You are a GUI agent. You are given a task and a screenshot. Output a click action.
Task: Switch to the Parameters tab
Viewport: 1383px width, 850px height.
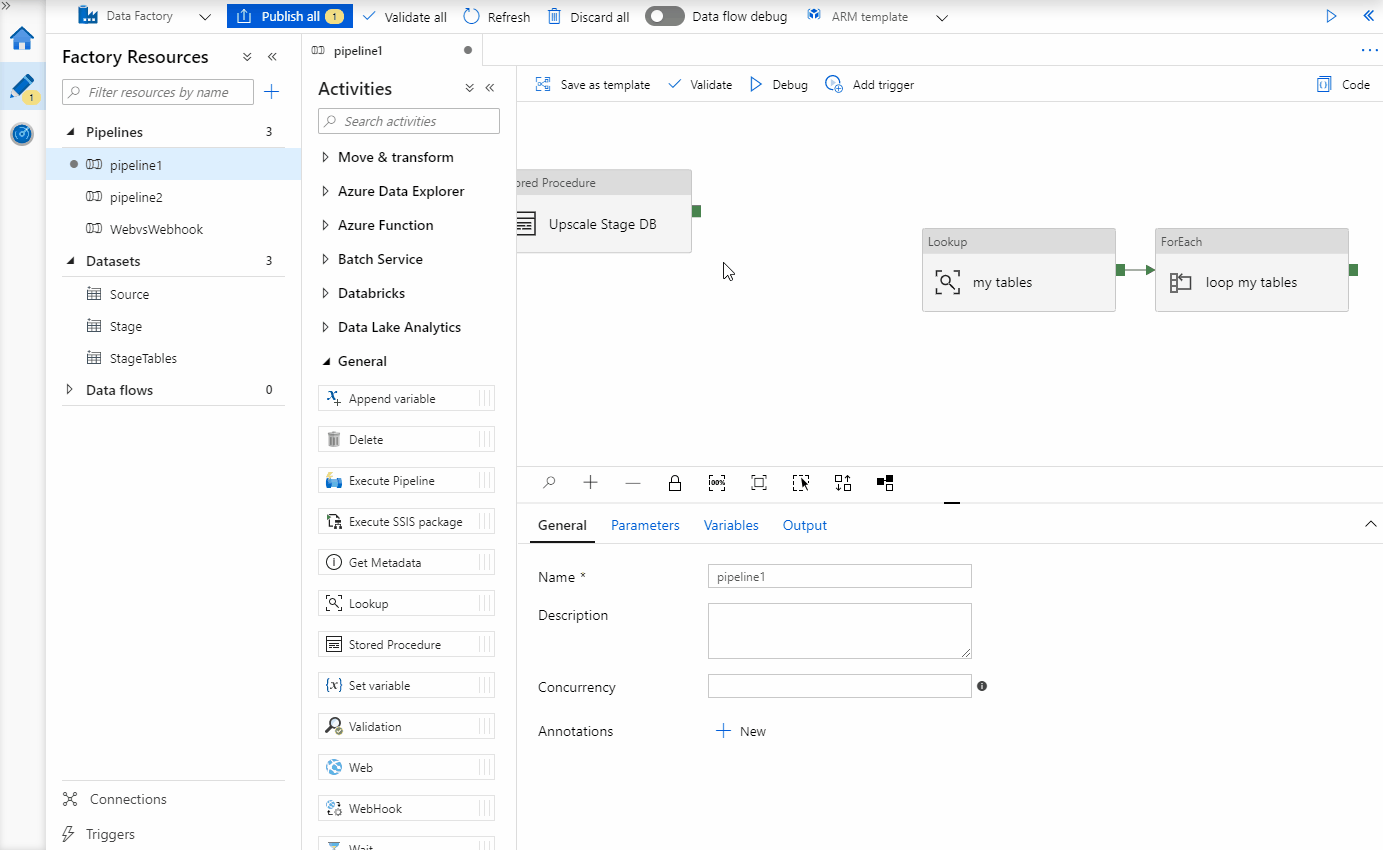pyautogui.click(x=645, y=525)
